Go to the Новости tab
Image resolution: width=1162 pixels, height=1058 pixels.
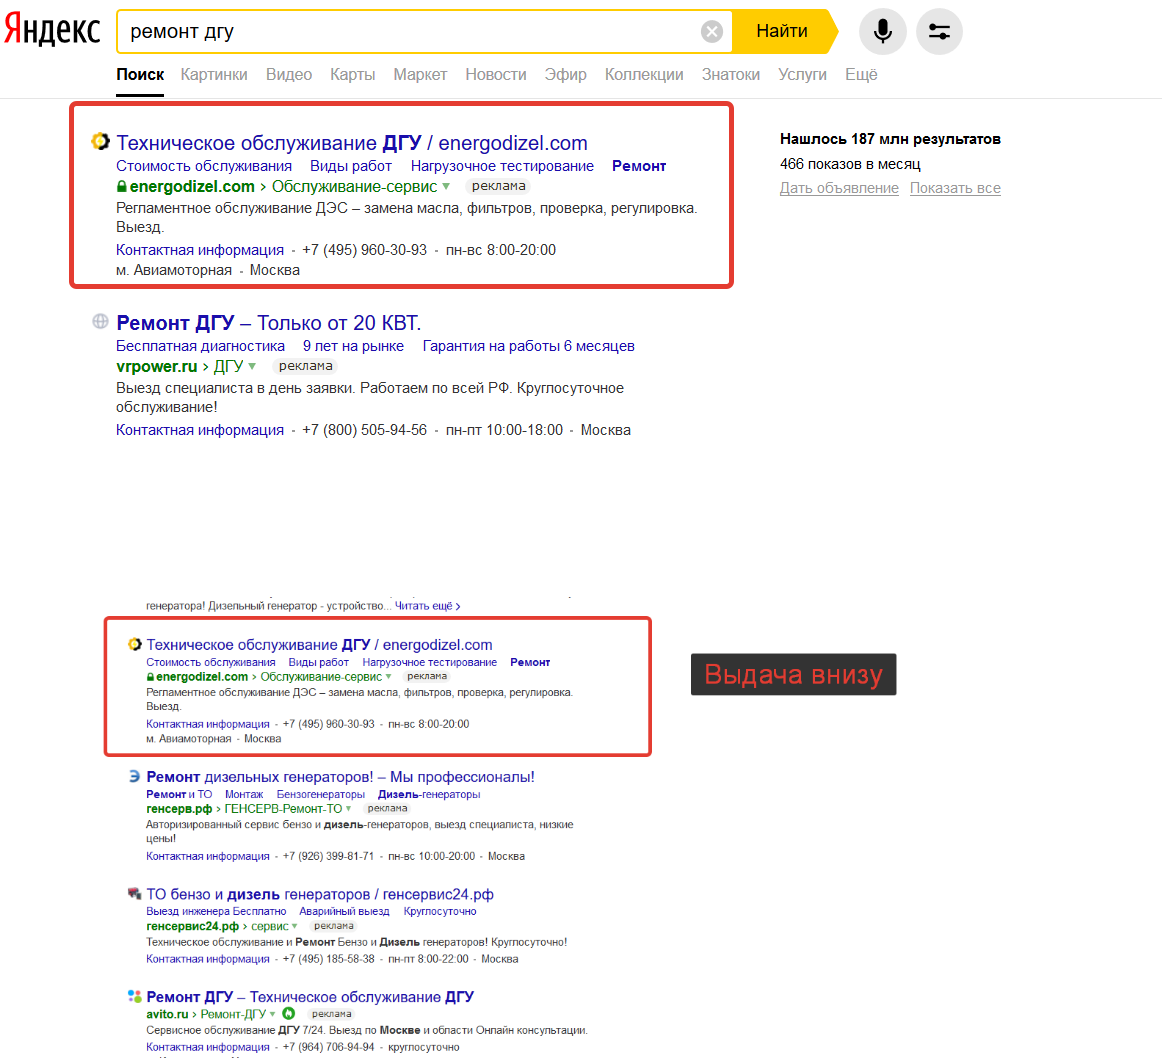tap(496, 74)
